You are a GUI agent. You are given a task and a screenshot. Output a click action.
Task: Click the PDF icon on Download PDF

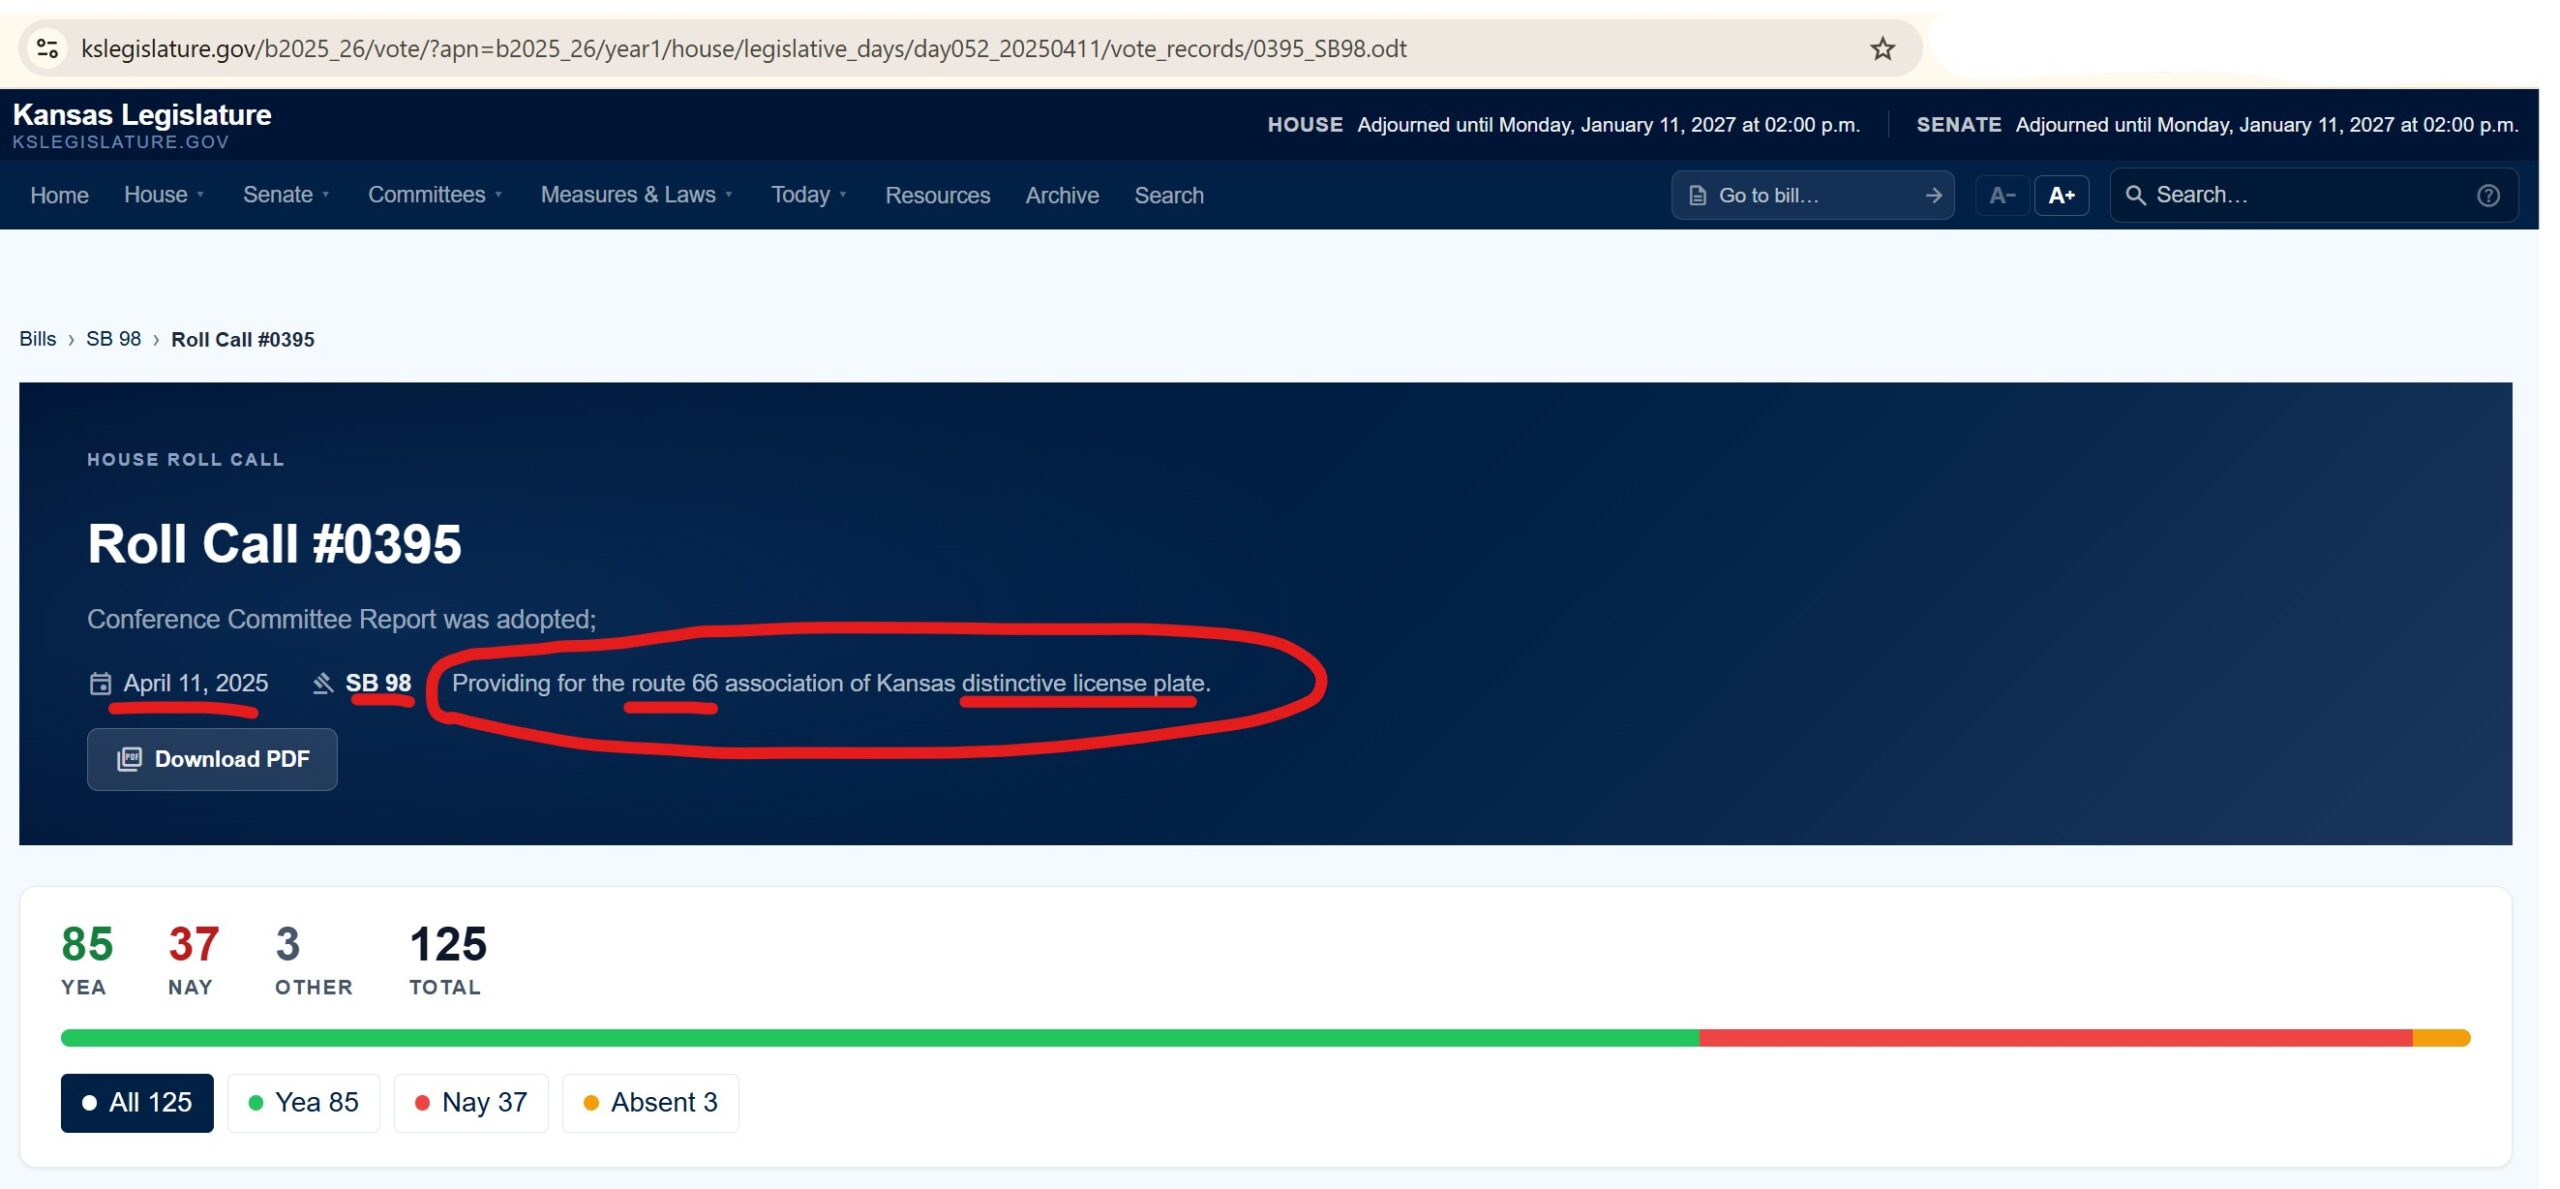click(130, 759)
